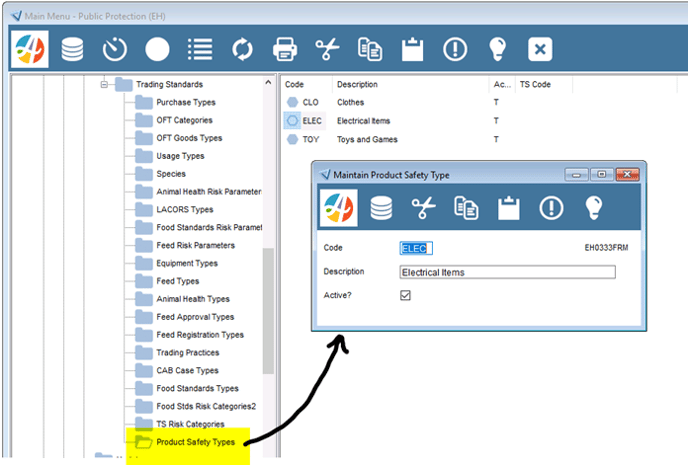
Task: Click the clipboard paste icon in main toolbar
Action: click(x=412, y=49)
